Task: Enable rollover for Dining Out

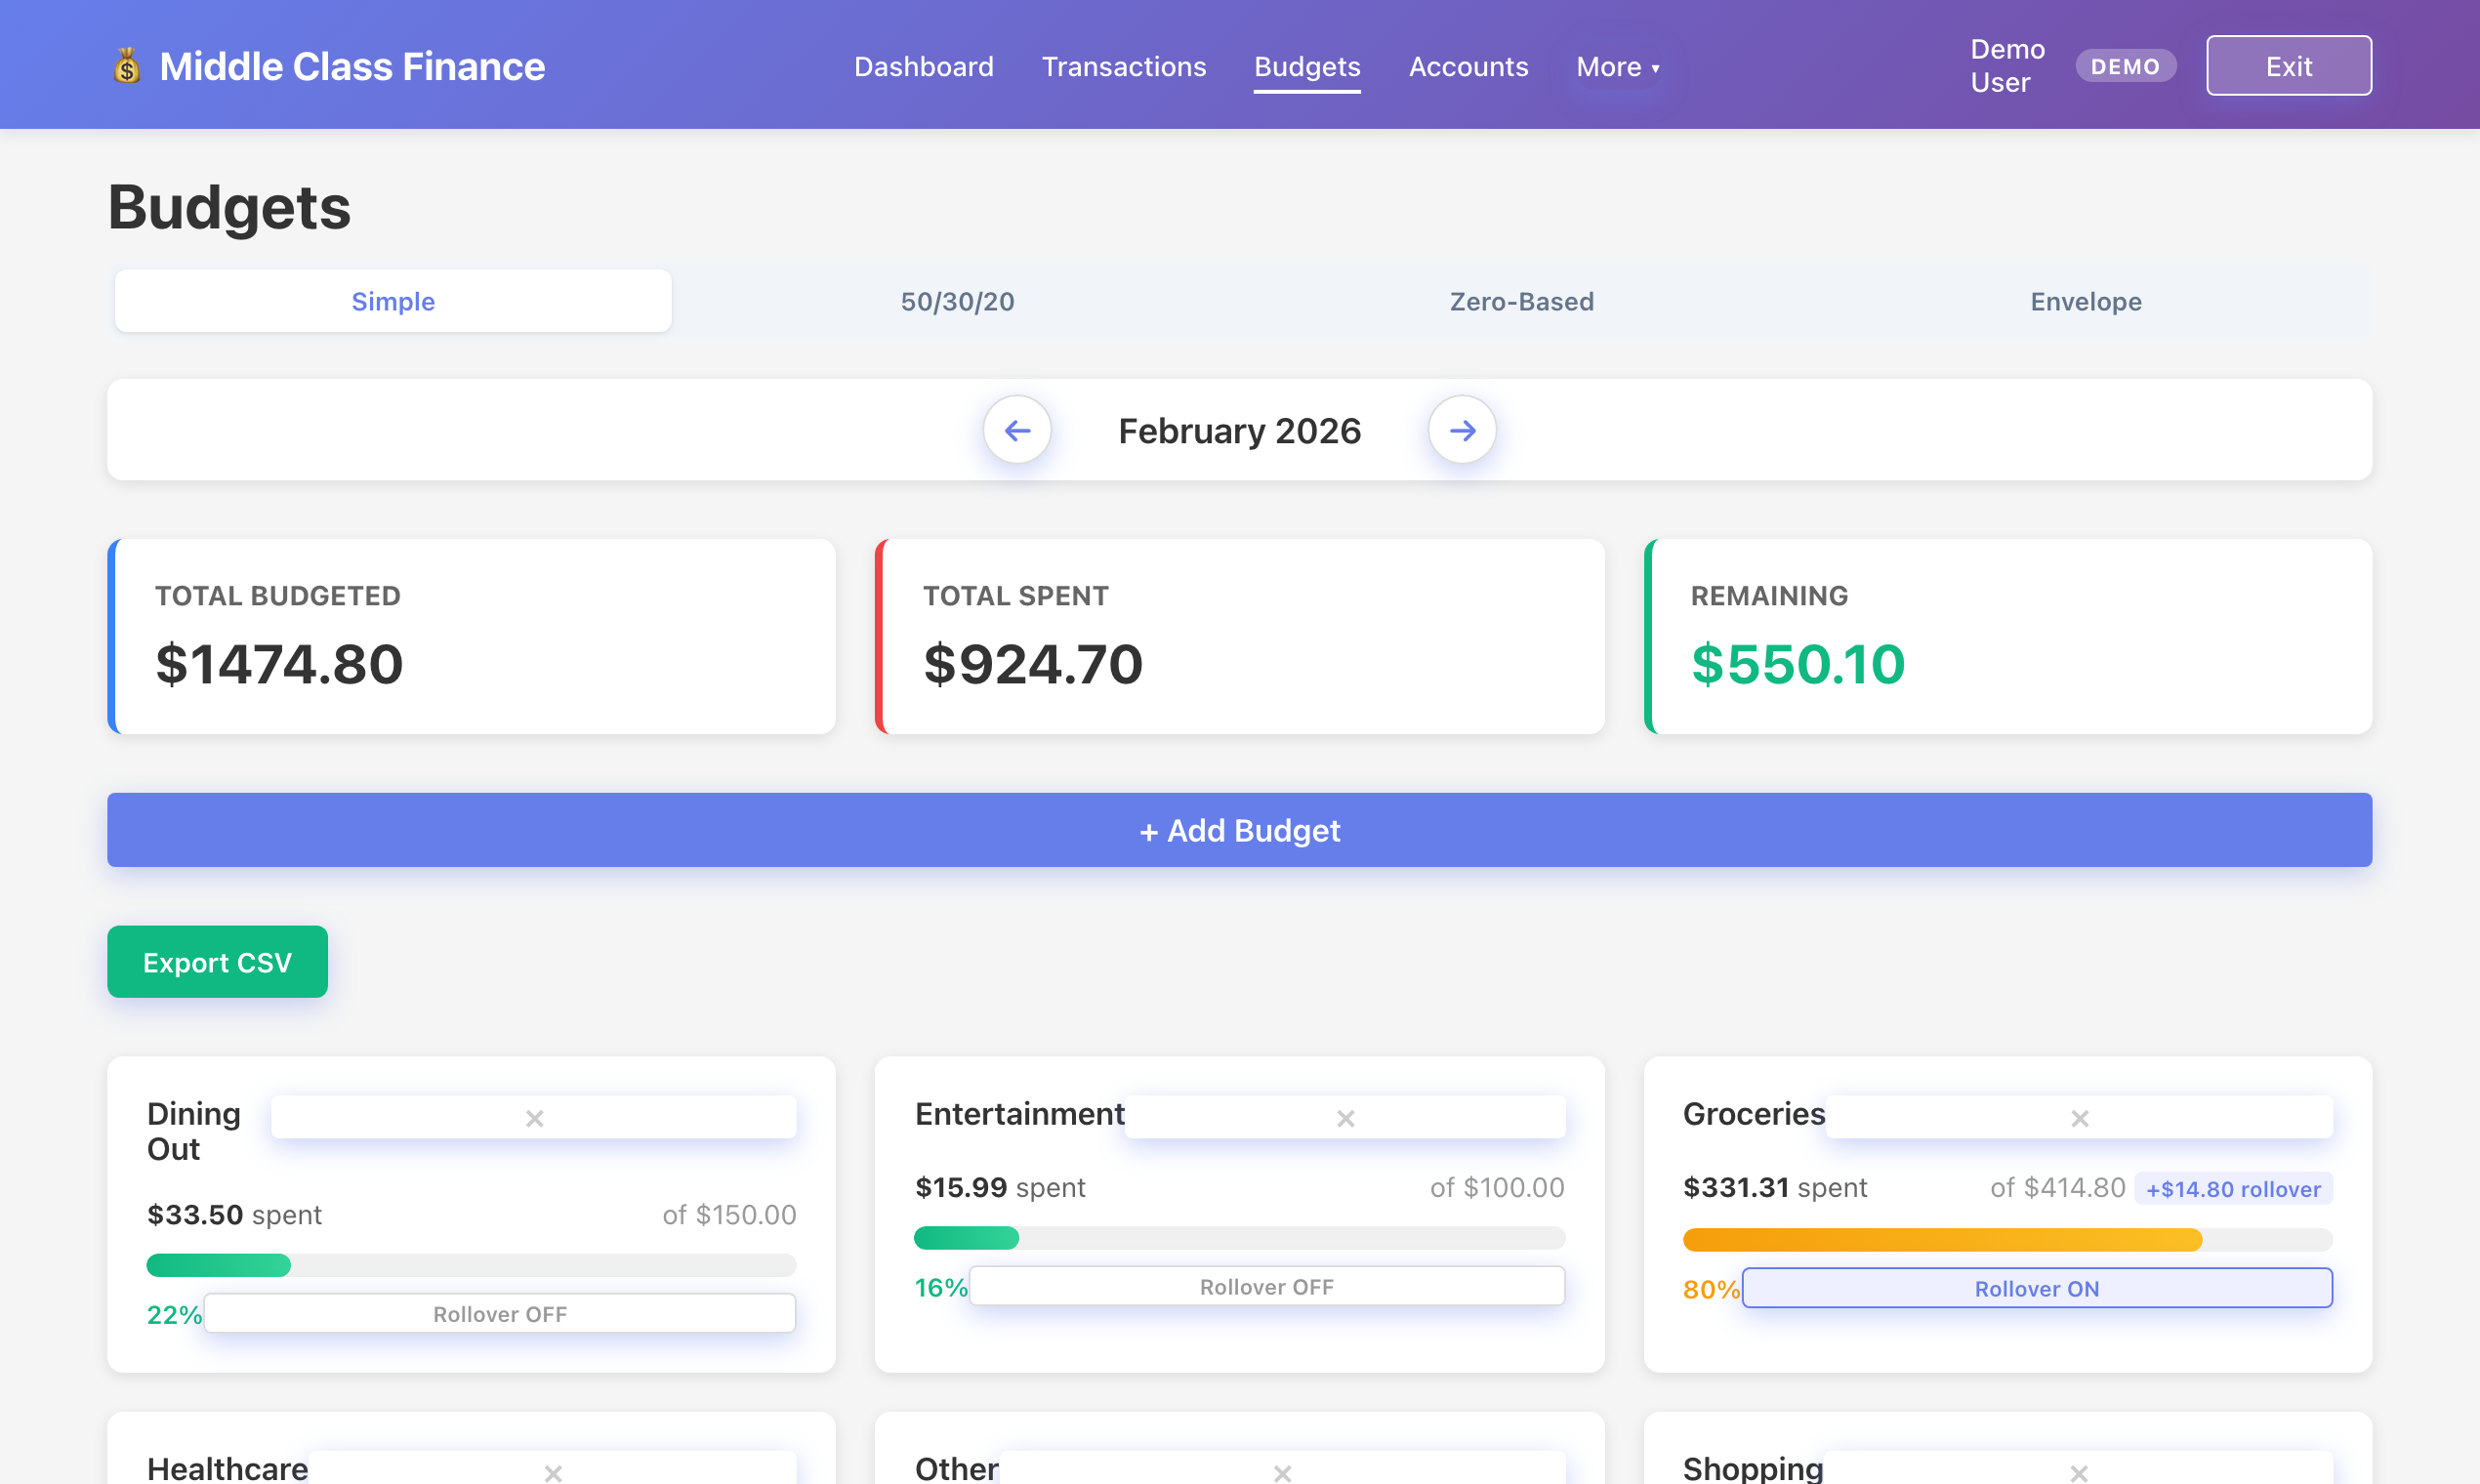Action: click(499, 1313)
